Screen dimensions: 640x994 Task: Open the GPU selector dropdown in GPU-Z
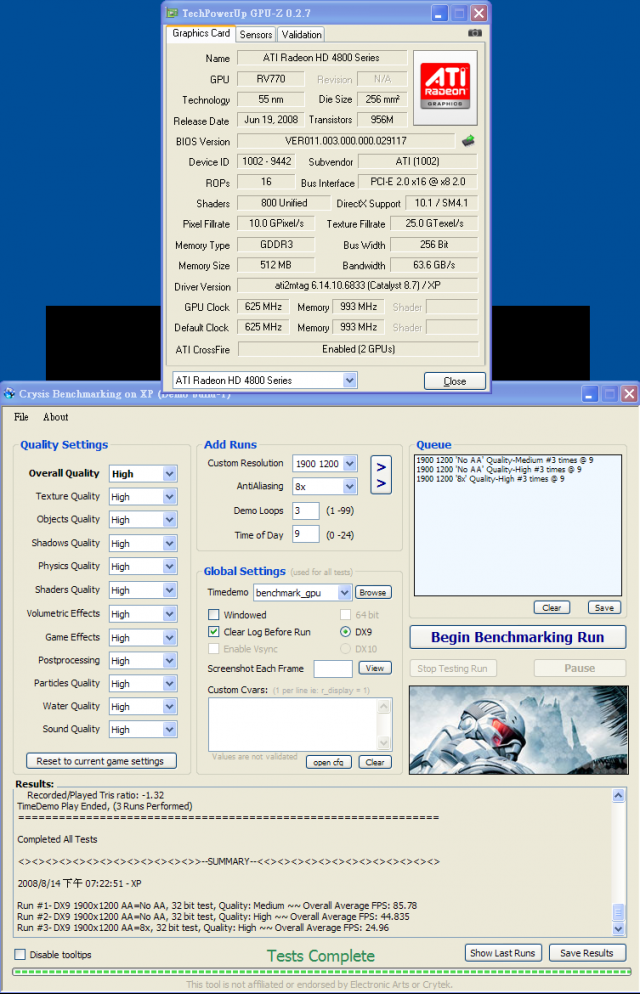[x=350, y=380]
